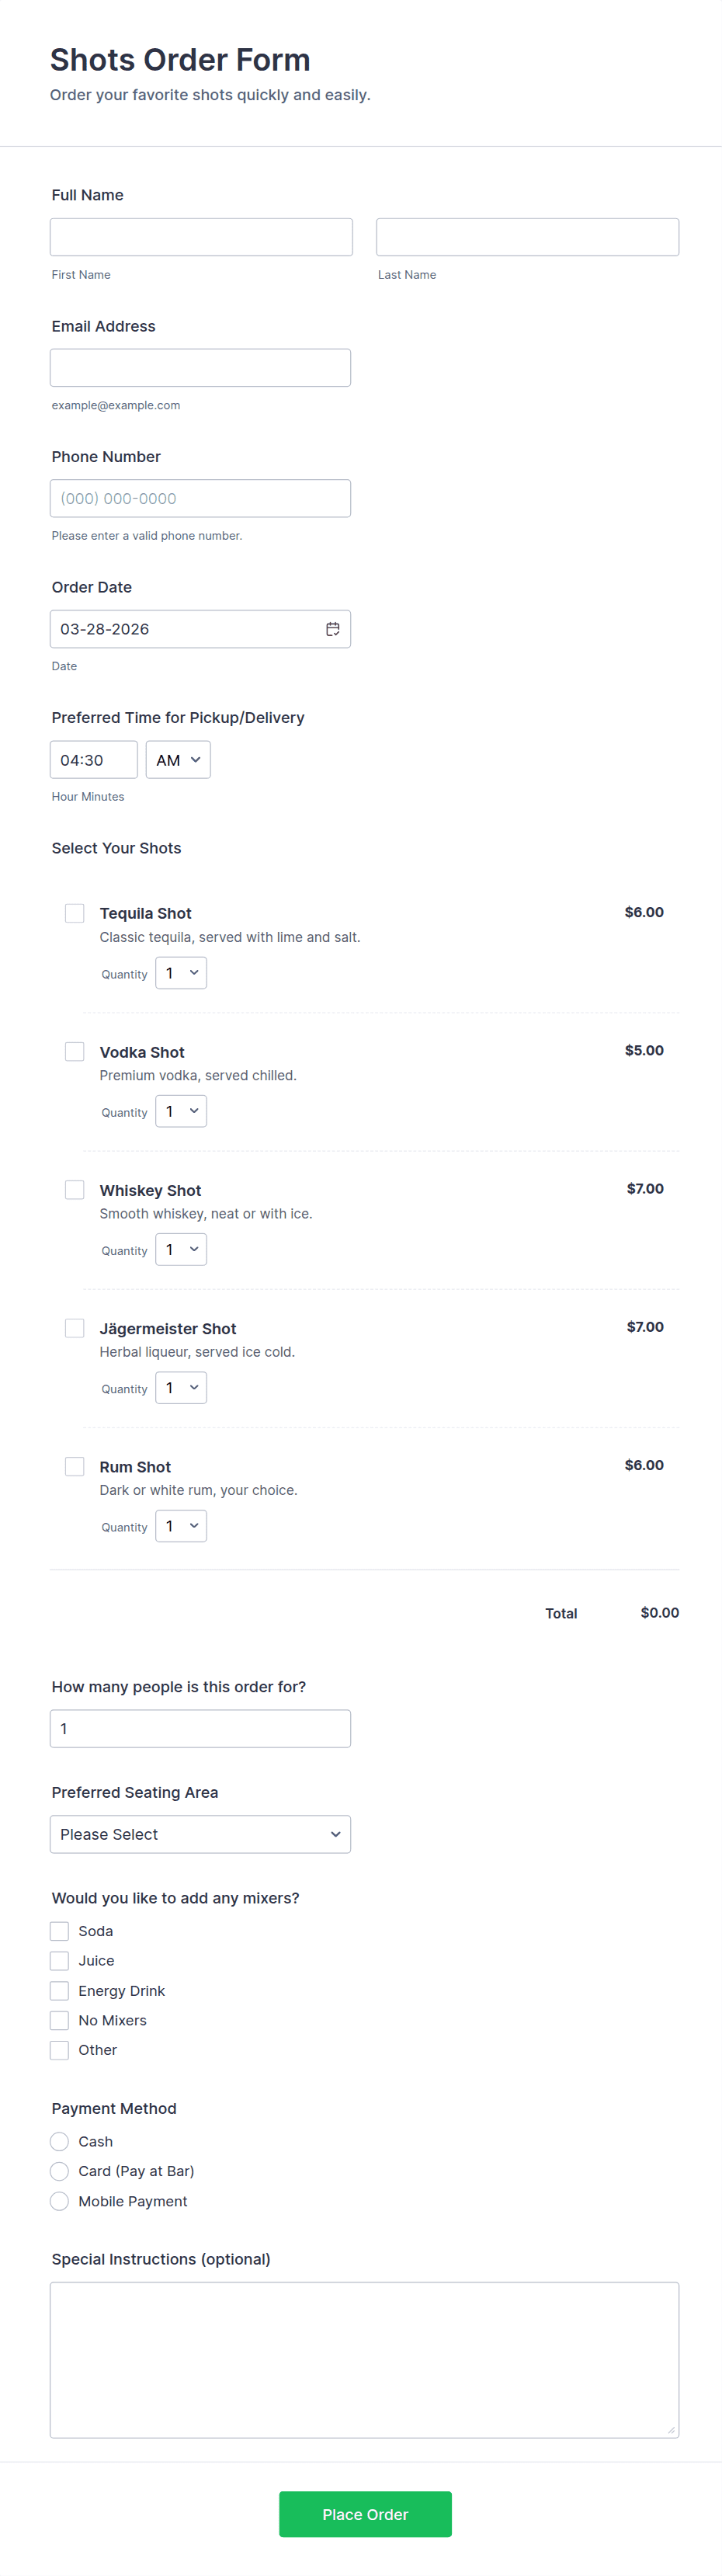Screen dimensions: 722x2576
Task: Open Jägermeister Shot quantity dropdown
Action: click(x=181, y=1388)
